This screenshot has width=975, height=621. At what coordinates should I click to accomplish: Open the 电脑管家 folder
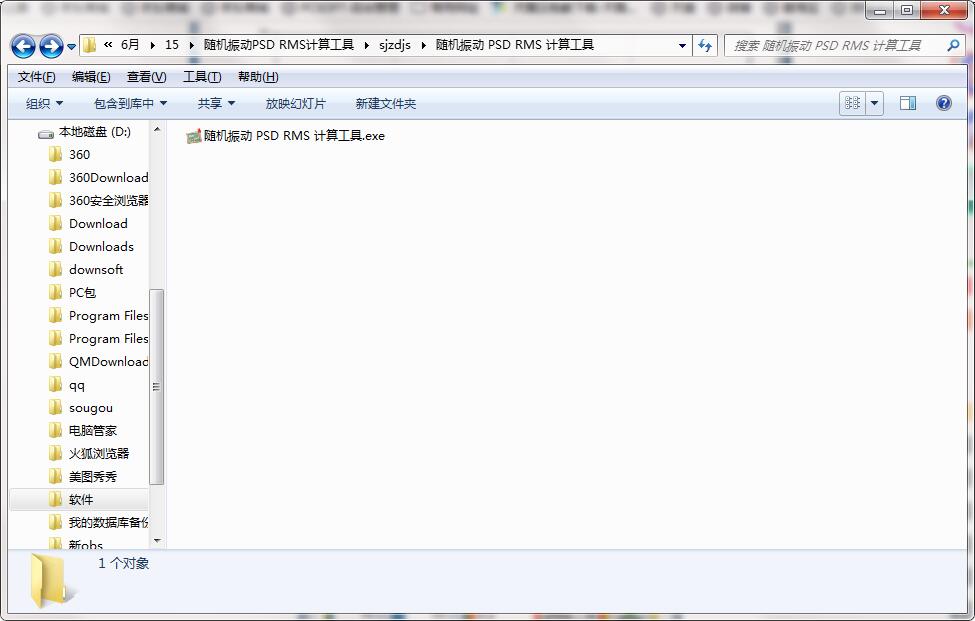coord(98,430)
